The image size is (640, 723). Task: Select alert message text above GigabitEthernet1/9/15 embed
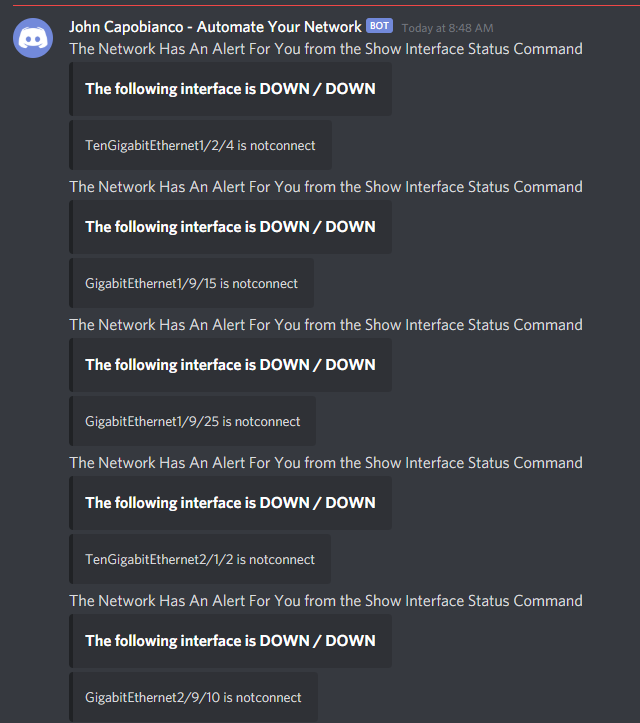click(326, 187)
